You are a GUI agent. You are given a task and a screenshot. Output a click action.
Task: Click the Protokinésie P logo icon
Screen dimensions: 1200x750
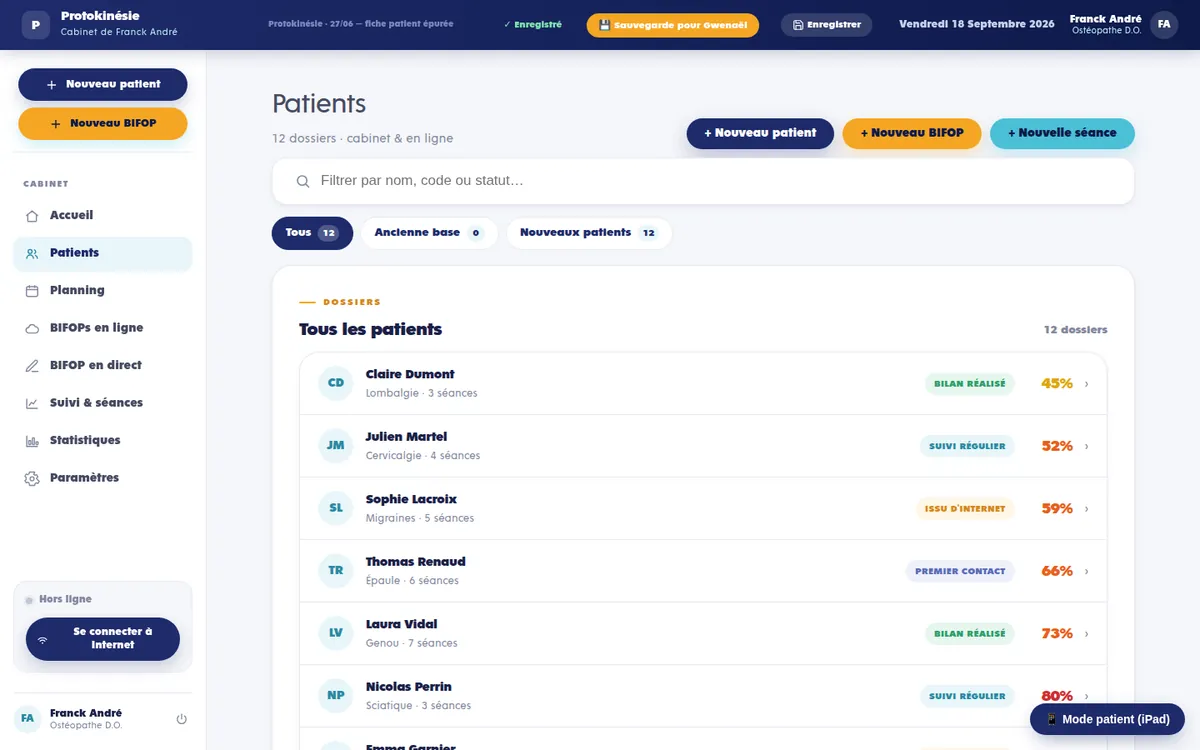click(36, 24)
